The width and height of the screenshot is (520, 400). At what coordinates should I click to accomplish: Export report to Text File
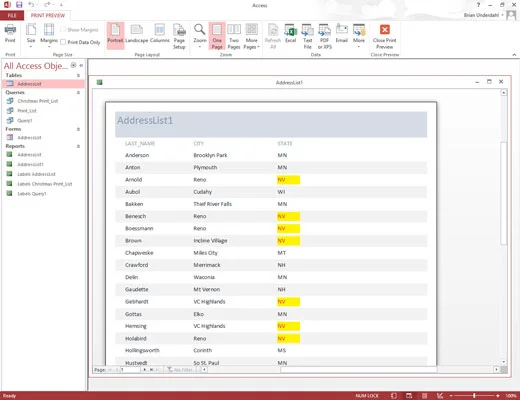(x=307, y=36)
